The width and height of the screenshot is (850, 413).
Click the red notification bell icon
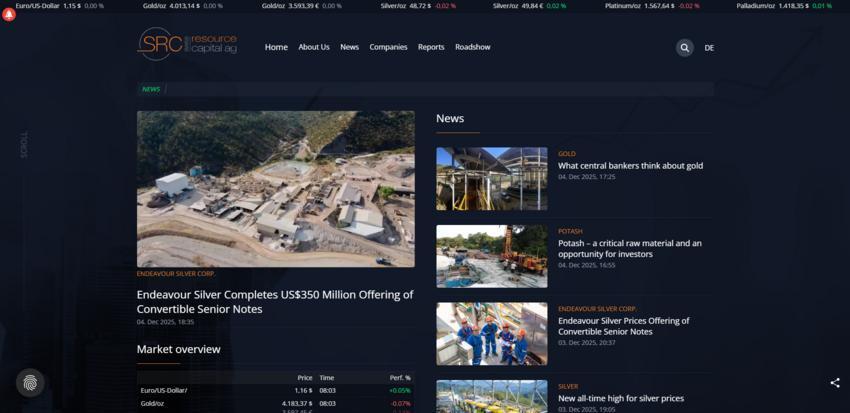(9, 15)
